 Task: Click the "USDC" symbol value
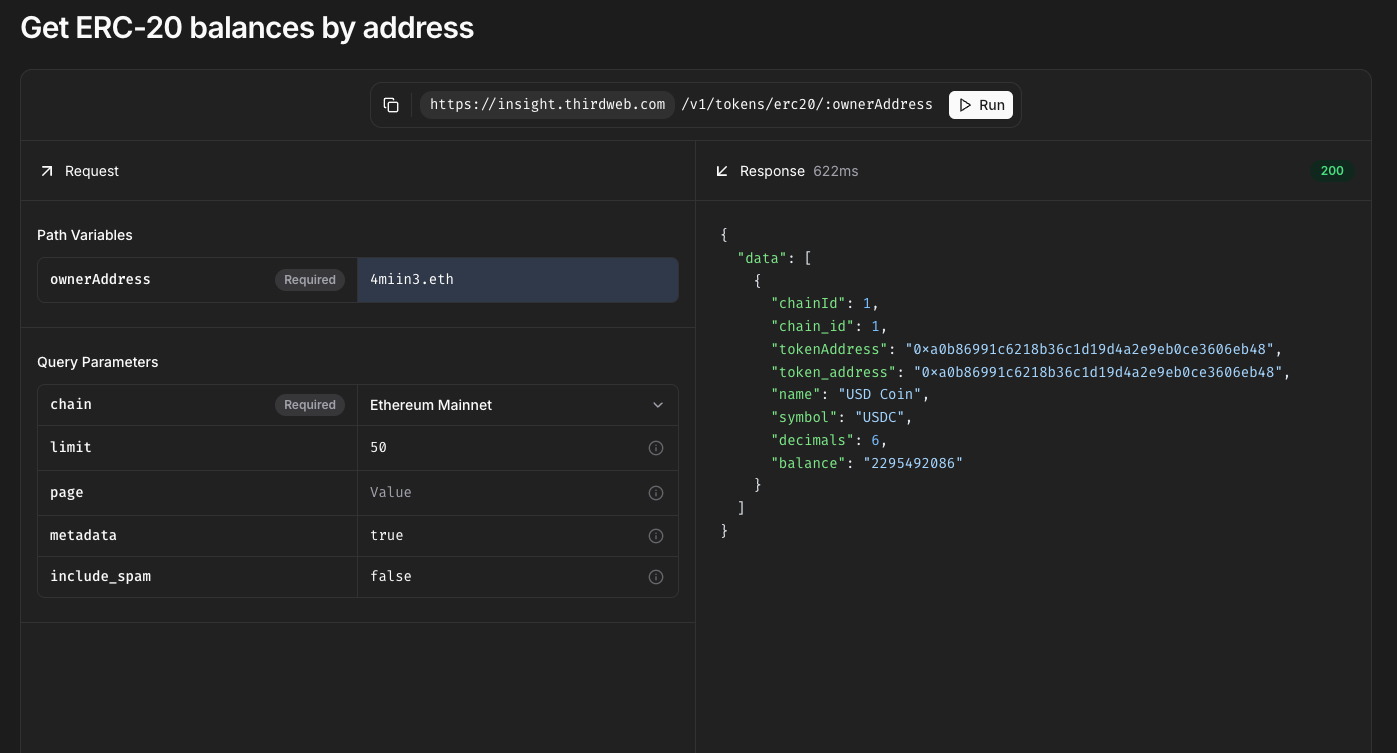(x=880, y=417)
